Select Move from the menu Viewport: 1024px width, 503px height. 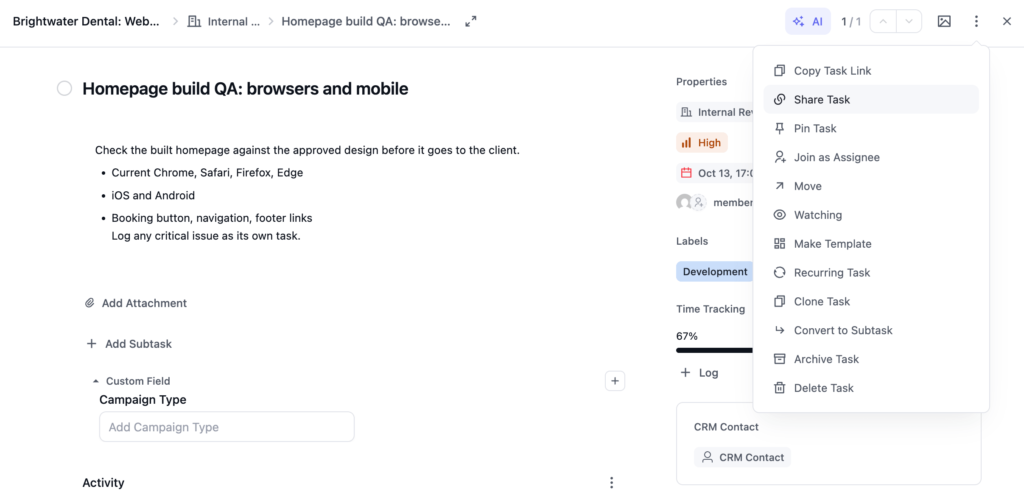point(871,186)
